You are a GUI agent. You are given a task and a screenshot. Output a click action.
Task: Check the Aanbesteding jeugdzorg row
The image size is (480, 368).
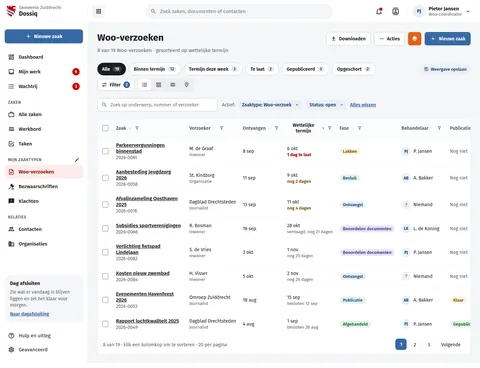(105, 178)
